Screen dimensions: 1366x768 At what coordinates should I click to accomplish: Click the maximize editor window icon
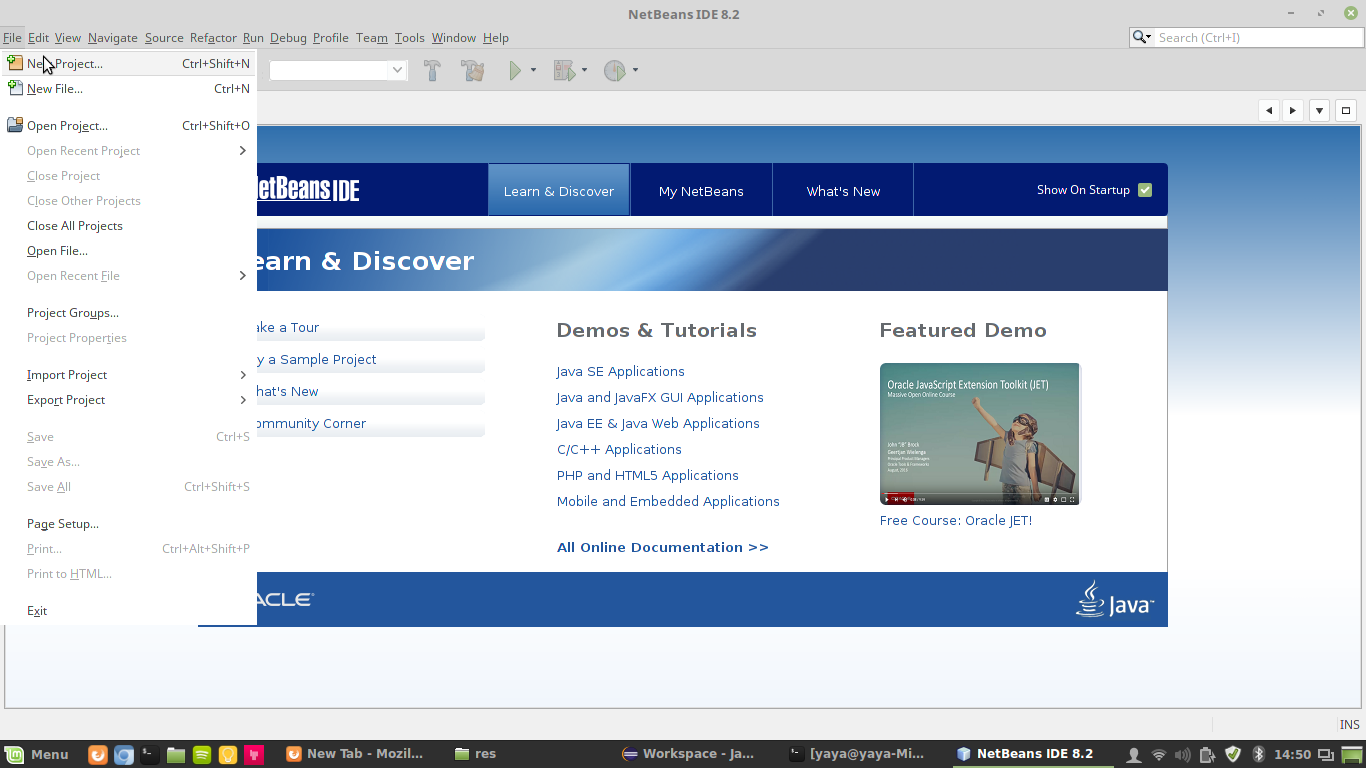pos(1346,110)
